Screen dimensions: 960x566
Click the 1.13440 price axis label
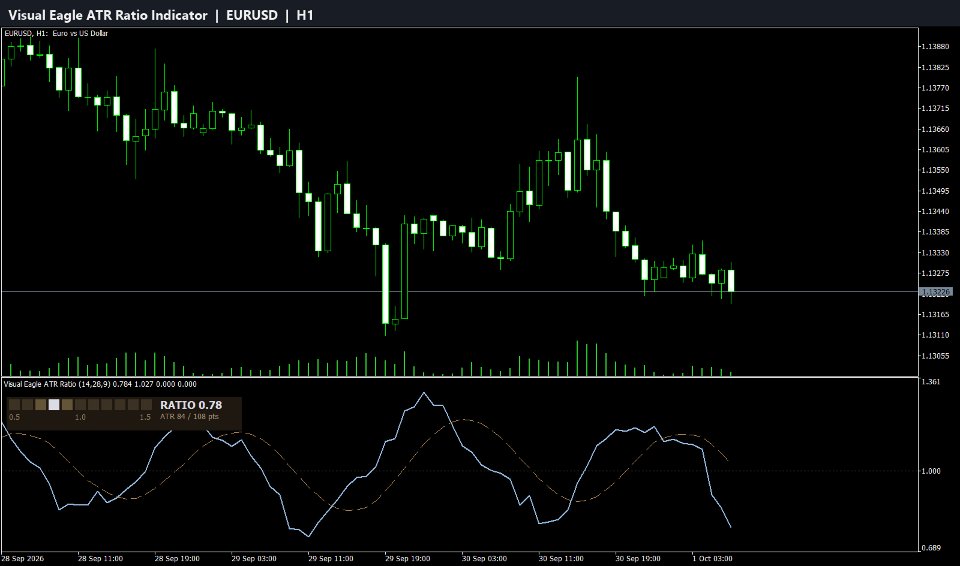click(936, 211)
